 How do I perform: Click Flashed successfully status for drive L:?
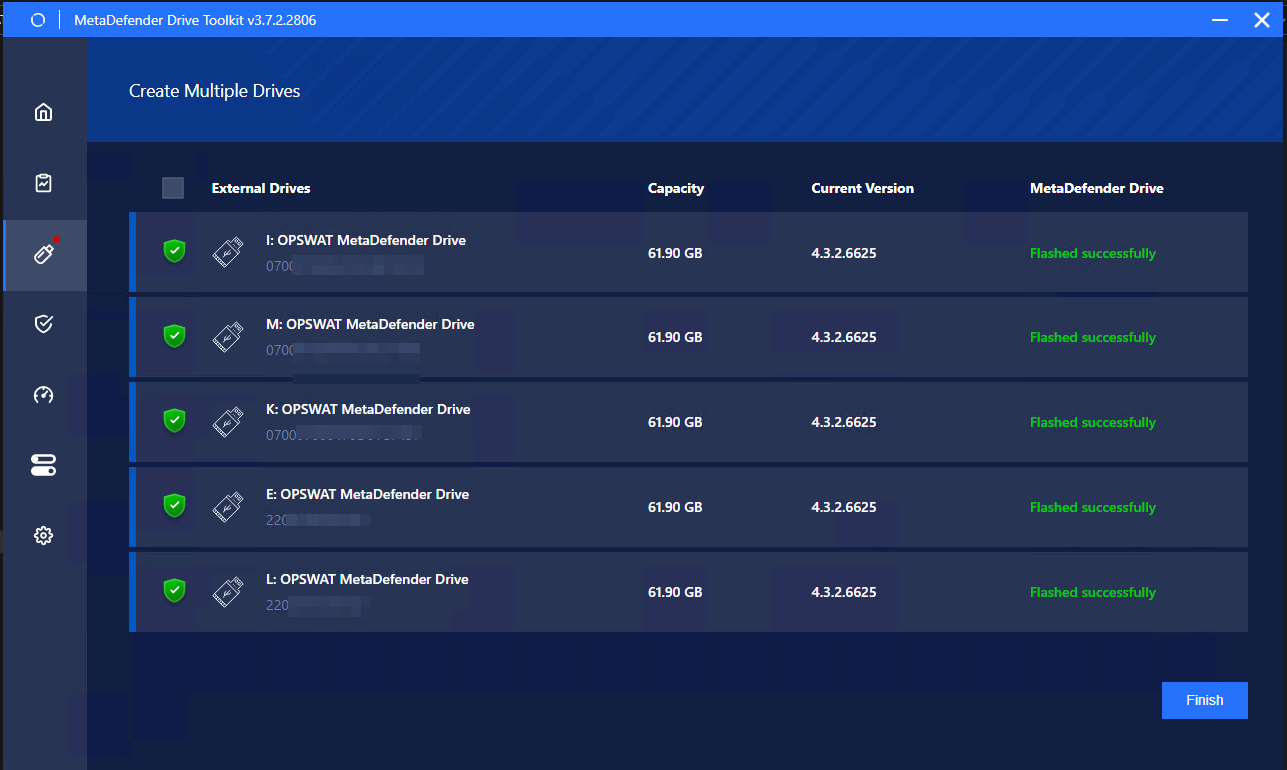1093,592
